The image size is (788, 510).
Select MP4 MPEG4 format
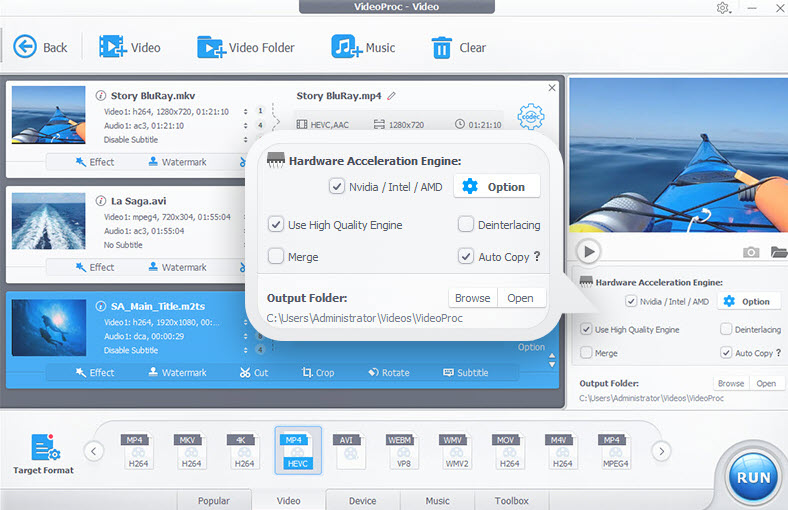pos(615,451)
